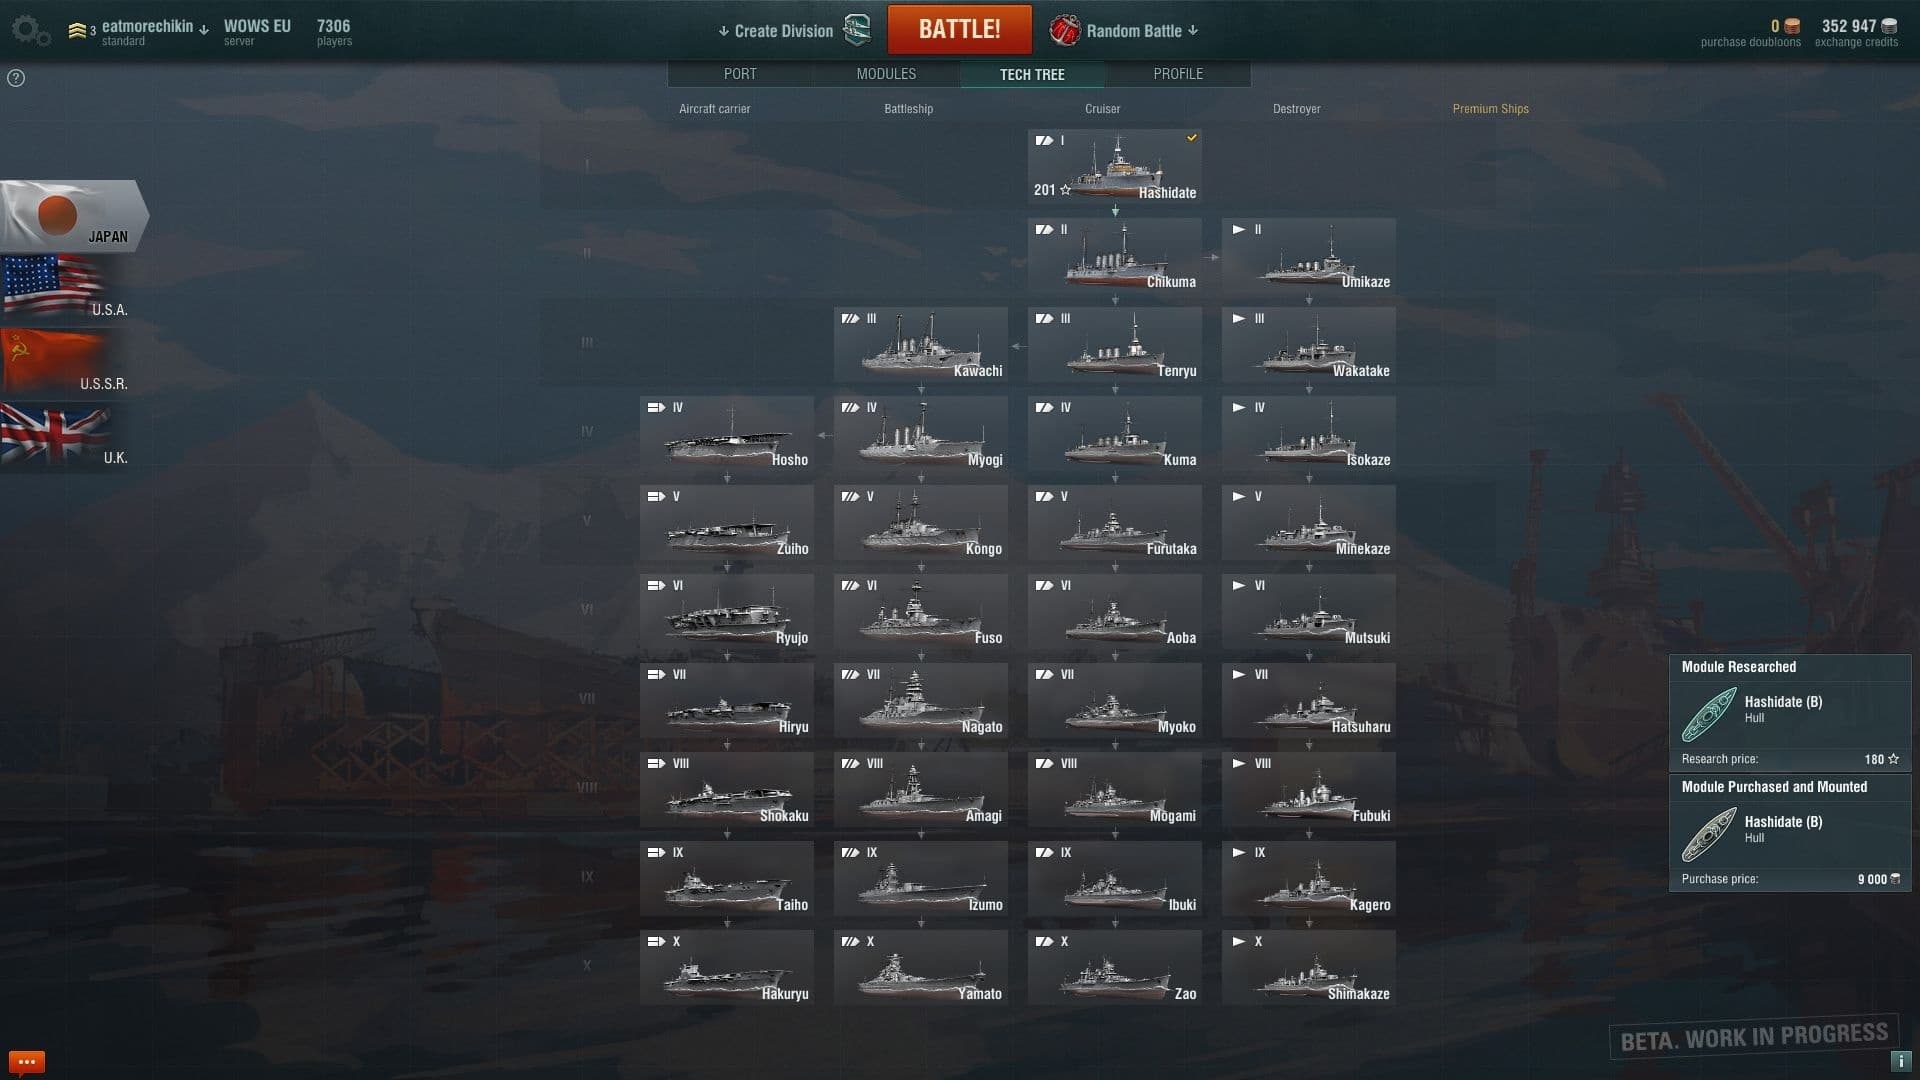Expand the Create Division dropdown
The height and width of the screenshot is (1080, 1920).
coord(724,31)
